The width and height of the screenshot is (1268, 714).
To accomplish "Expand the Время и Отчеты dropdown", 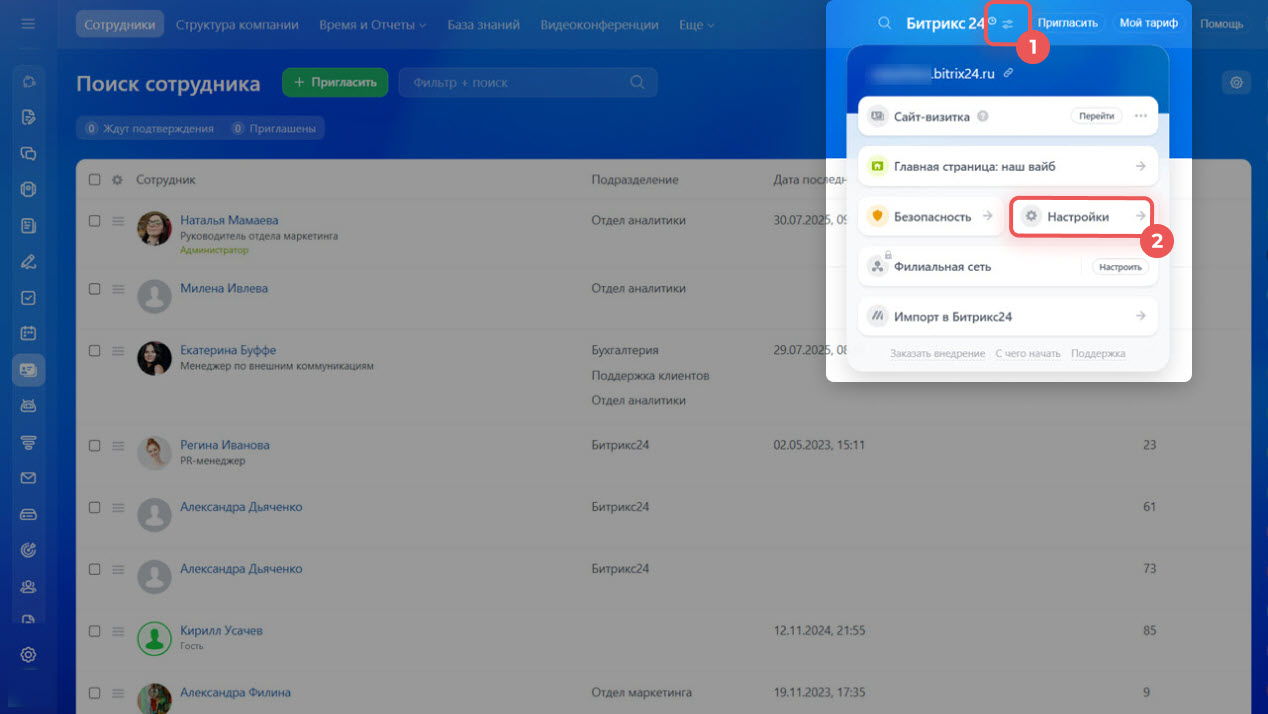I will point(373,24).
